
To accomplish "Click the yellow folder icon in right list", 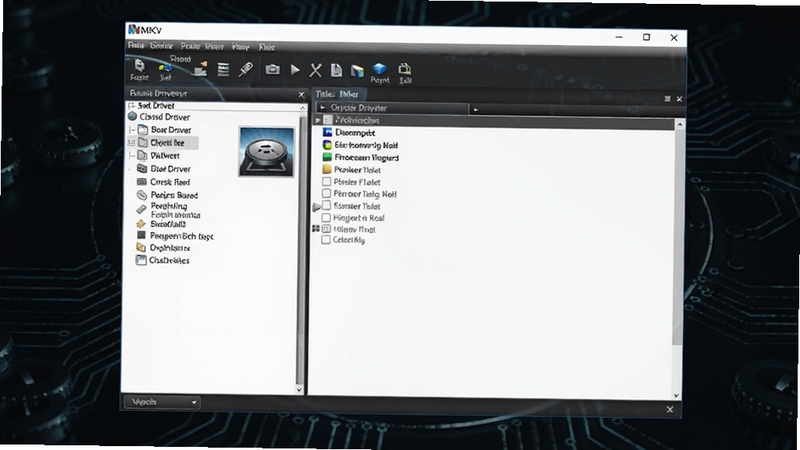I will pos(327,169).
